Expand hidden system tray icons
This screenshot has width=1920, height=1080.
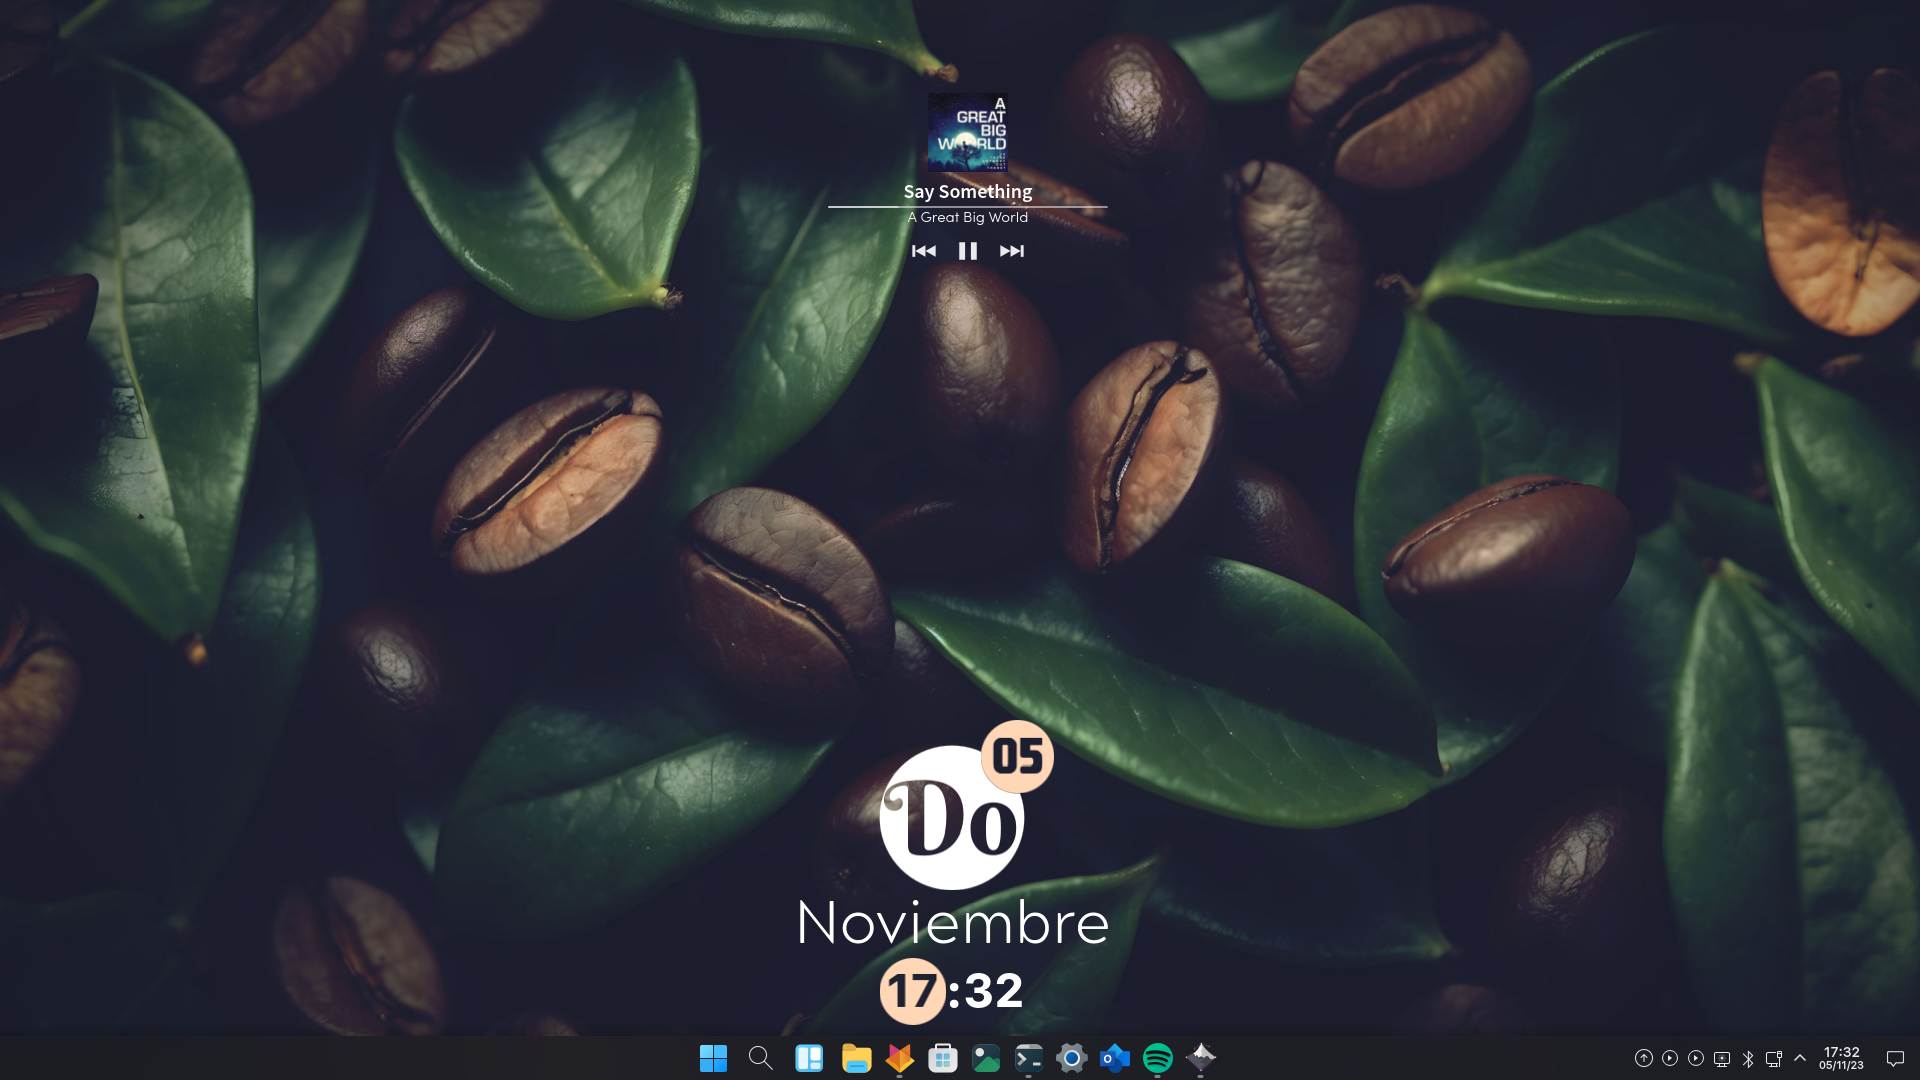(1800, 1058)
